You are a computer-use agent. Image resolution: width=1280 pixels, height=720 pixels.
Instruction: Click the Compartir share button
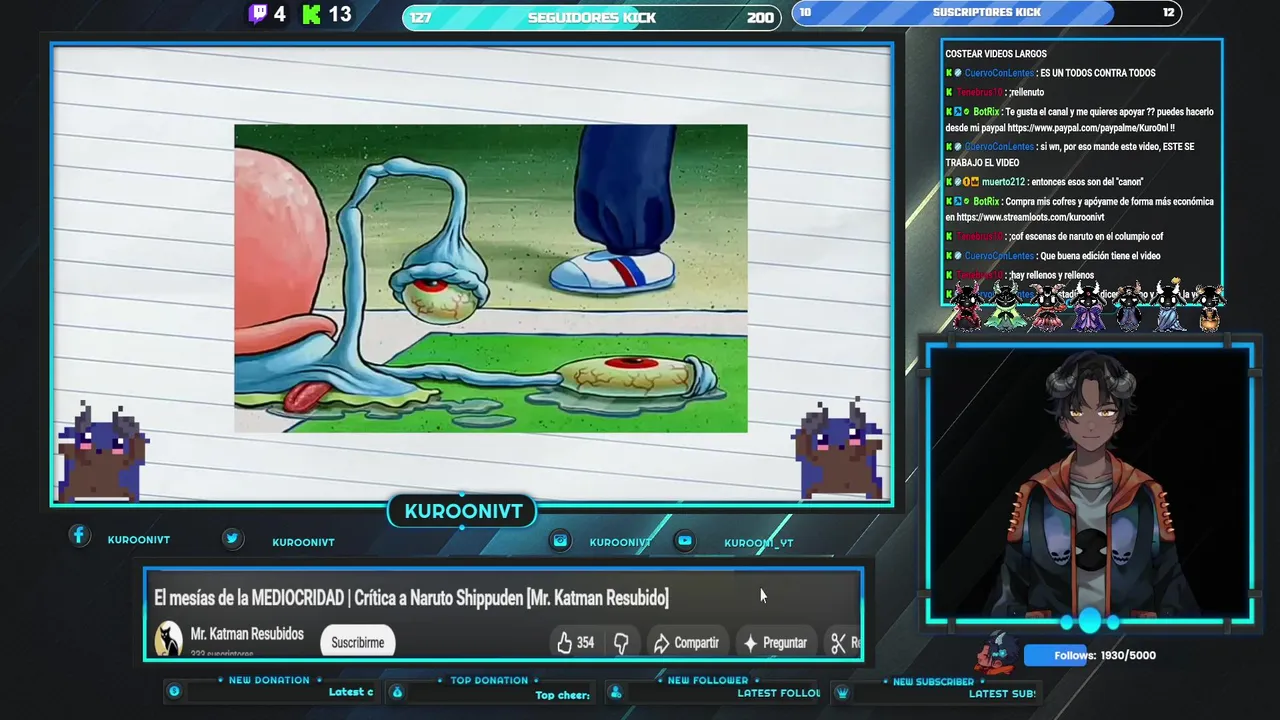686,643
